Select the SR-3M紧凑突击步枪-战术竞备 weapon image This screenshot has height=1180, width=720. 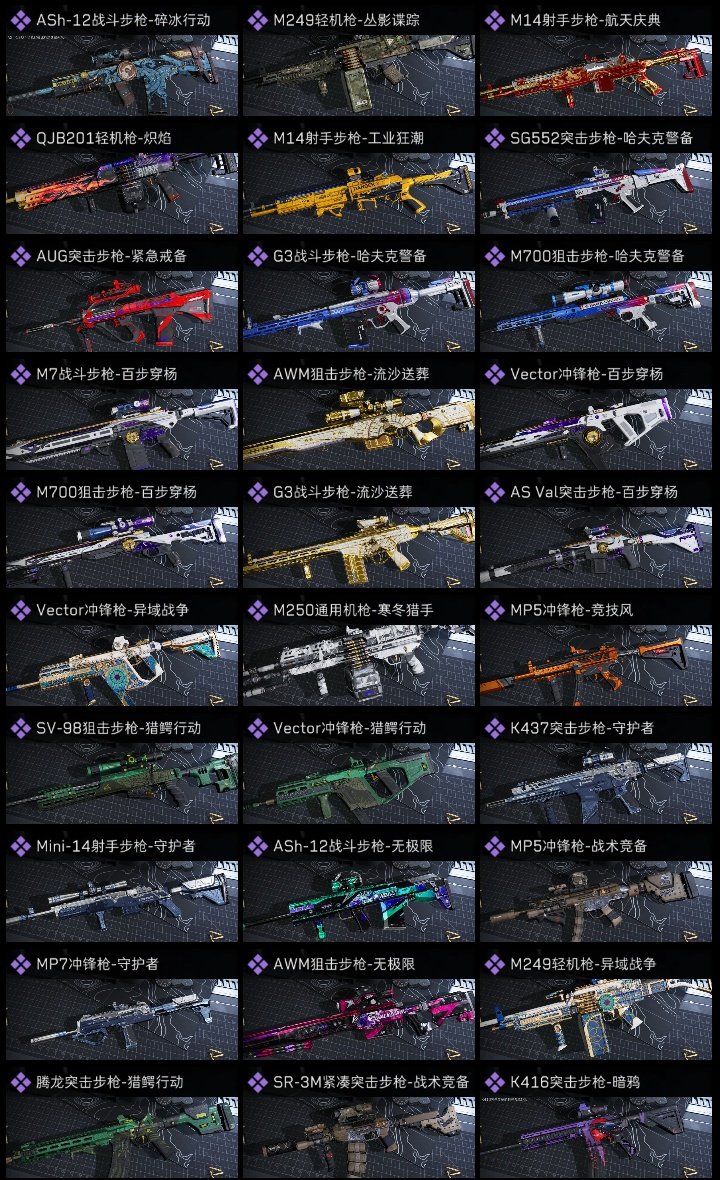[359, 1137]
